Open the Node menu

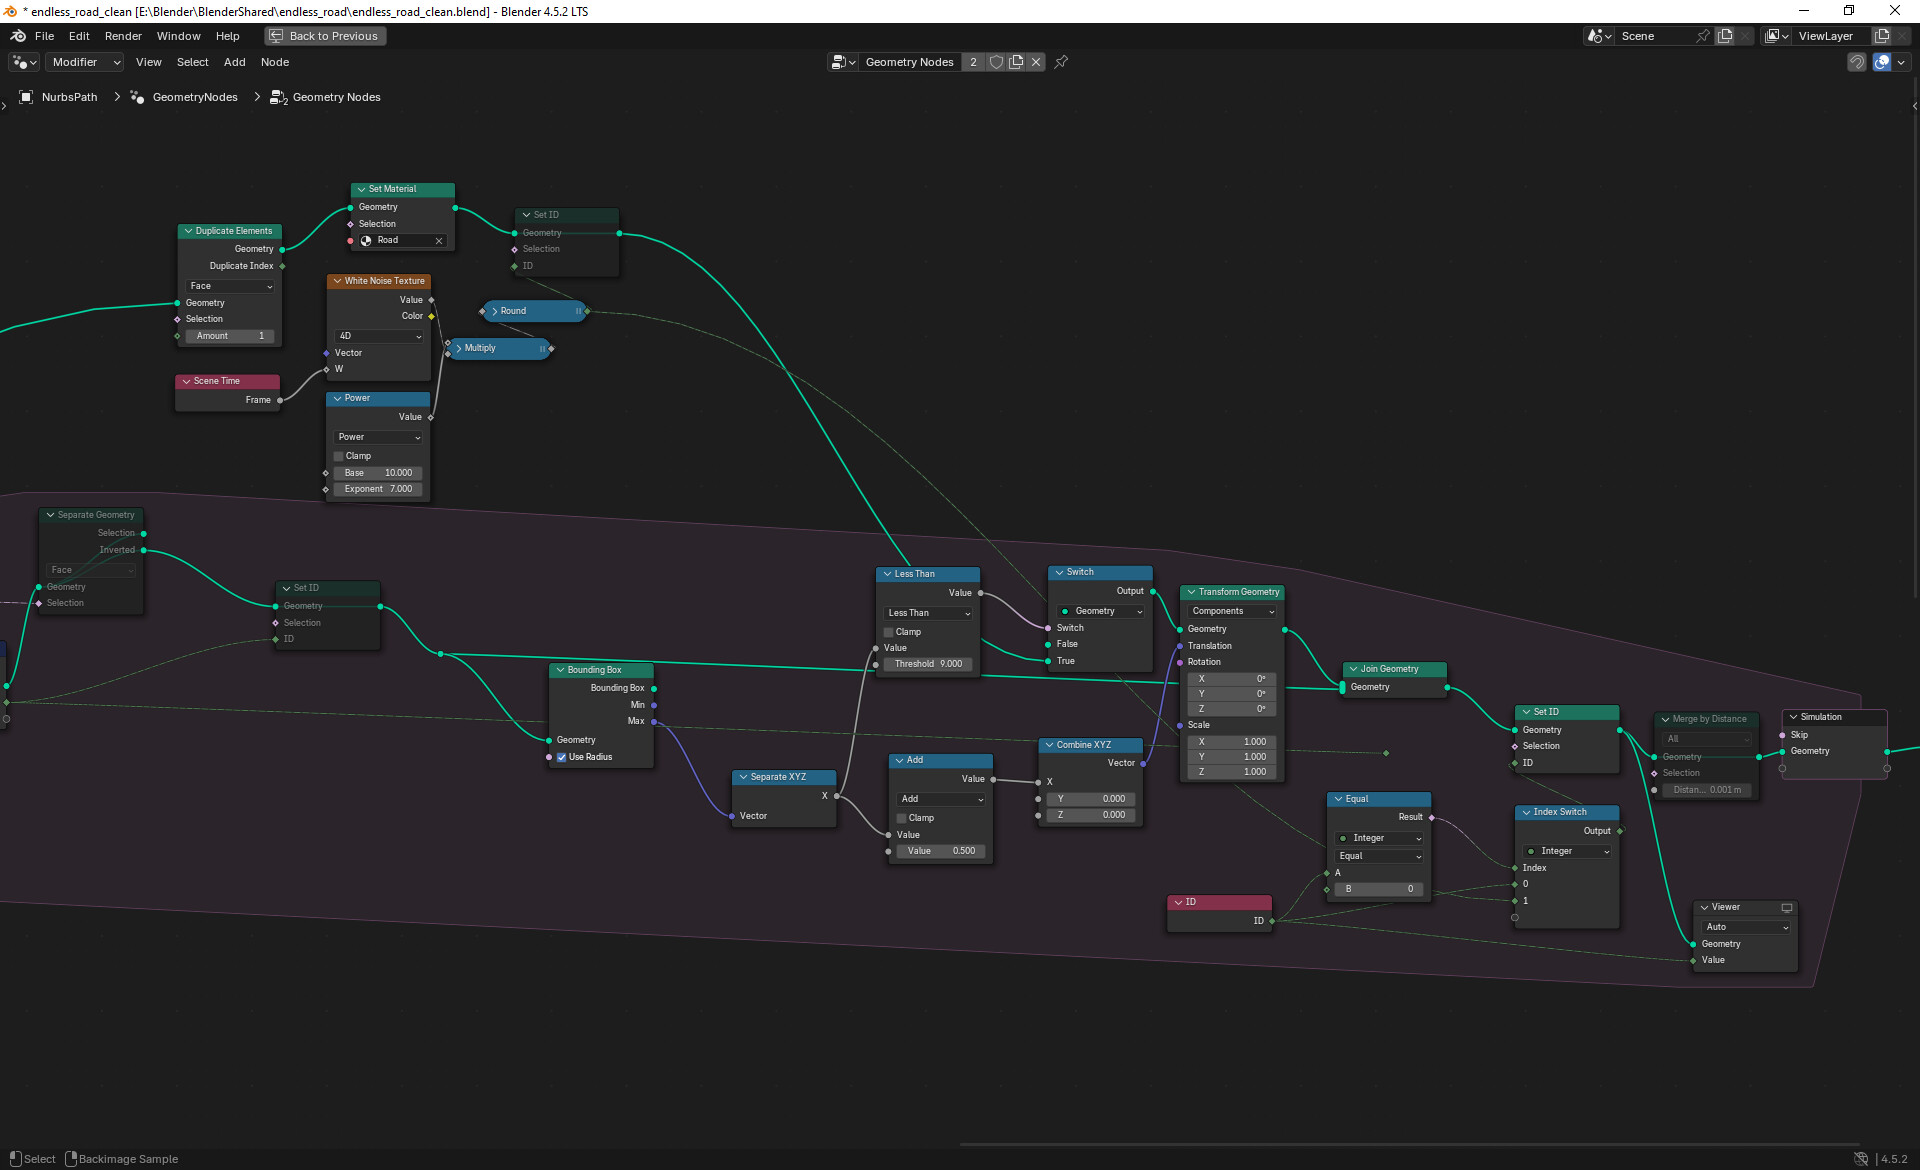[x=275, y=62]
